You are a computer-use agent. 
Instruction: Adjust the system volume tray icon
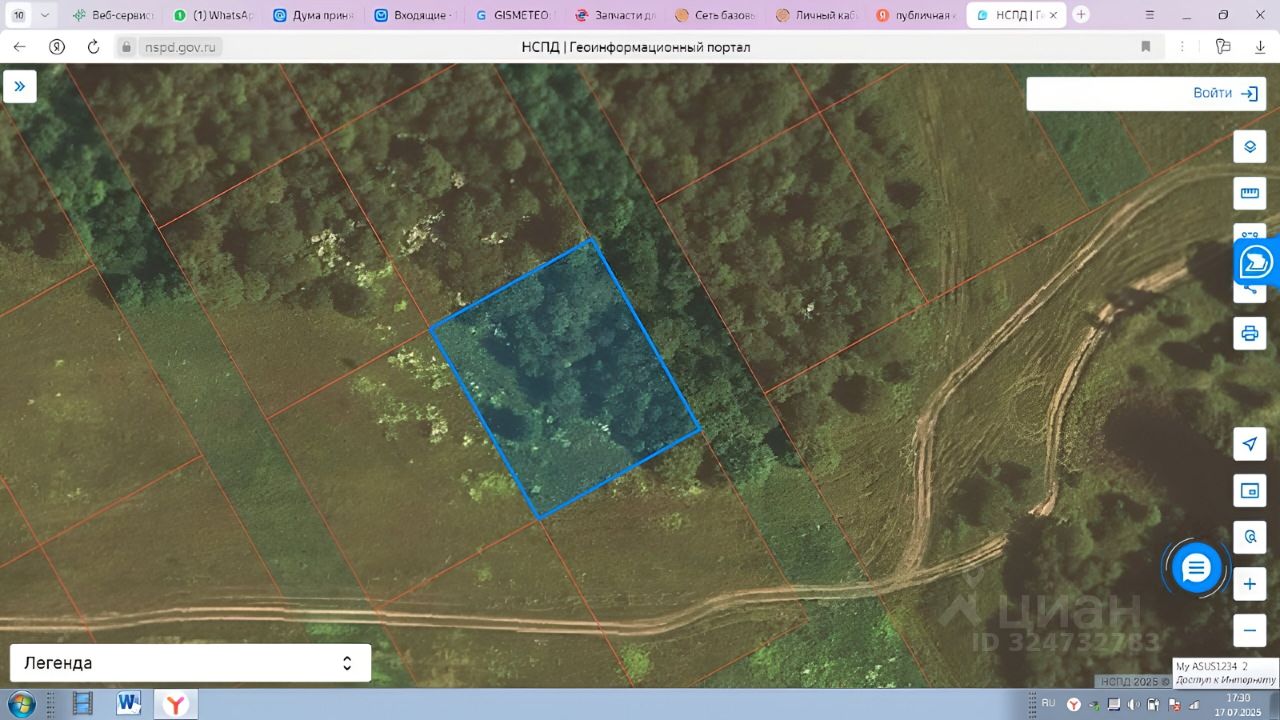pos(1133,705)
